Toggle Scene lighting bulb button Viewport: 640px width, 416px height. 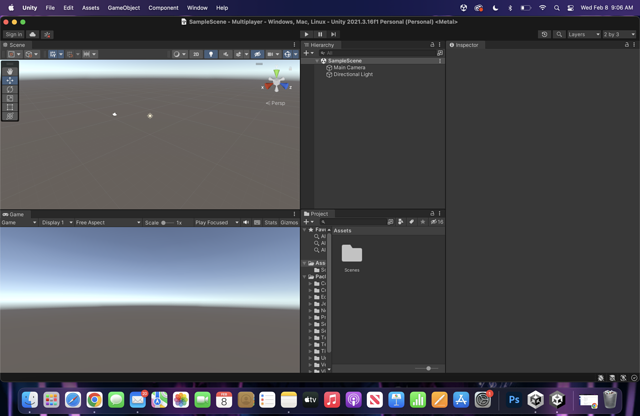pyautogui.click(x=211, y=54)
